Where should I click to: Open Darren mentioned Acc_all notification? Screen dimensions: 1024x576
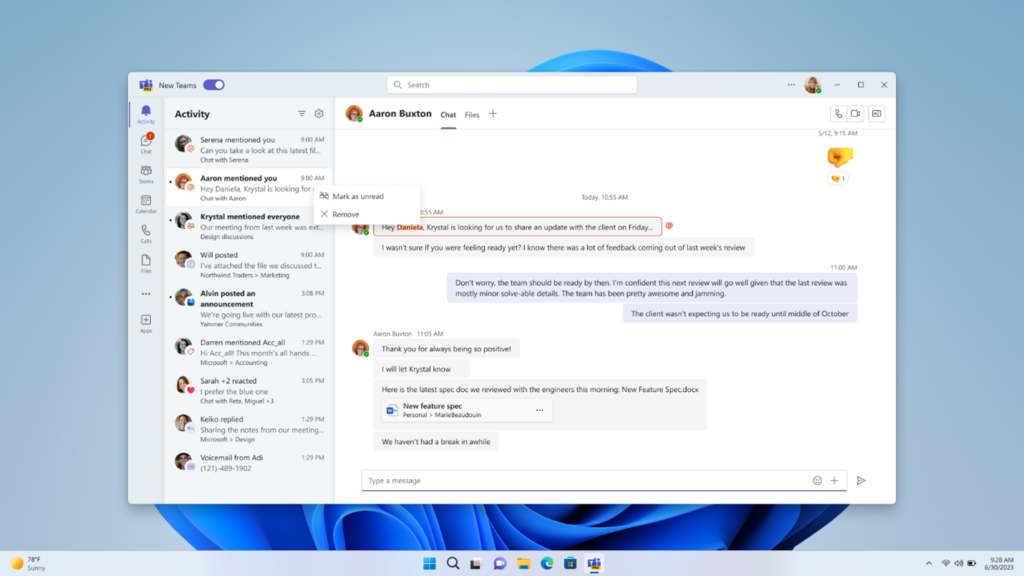click(249, 352)
